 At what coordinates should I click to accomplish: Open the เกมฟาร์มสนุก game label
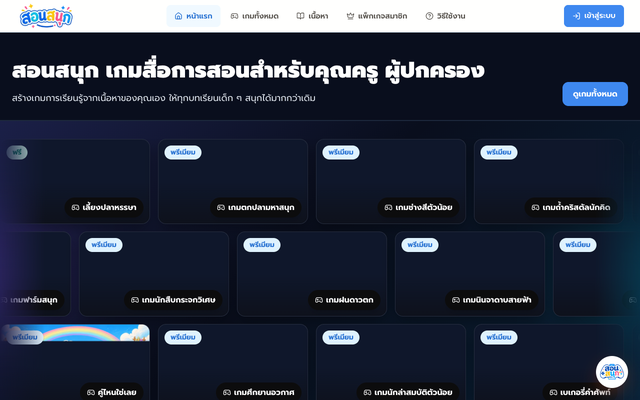pyautogui.click(x=31, y=300)
